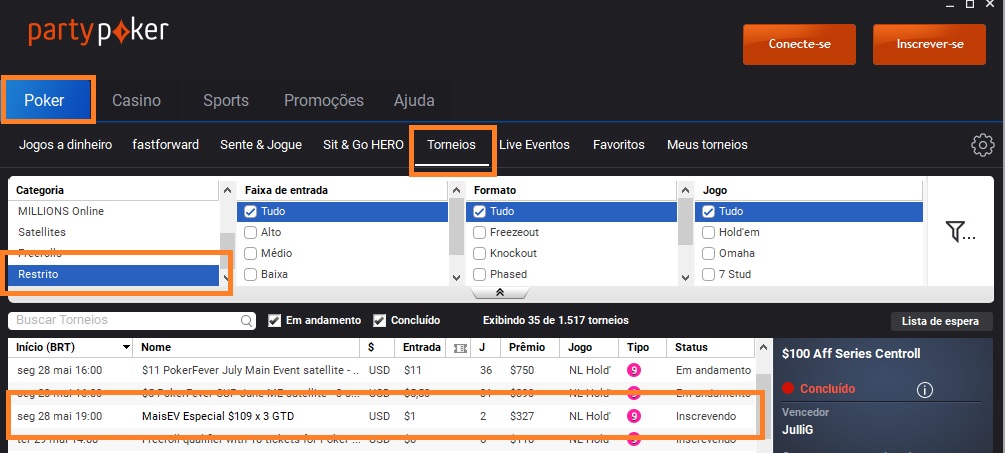This screenshot has width=1005, height=453.
Task: Open Meus torneios section
Action: (707, 145)
